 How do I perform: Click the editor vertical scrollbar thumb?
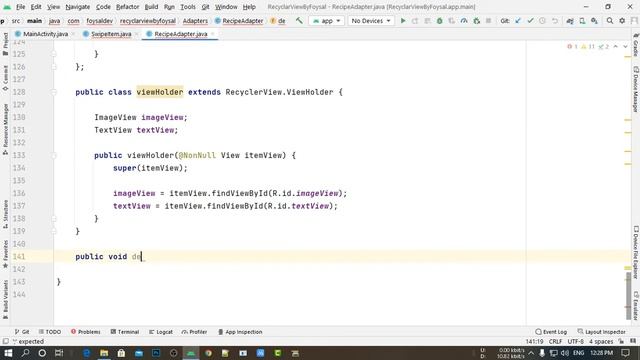pos(628,296)
